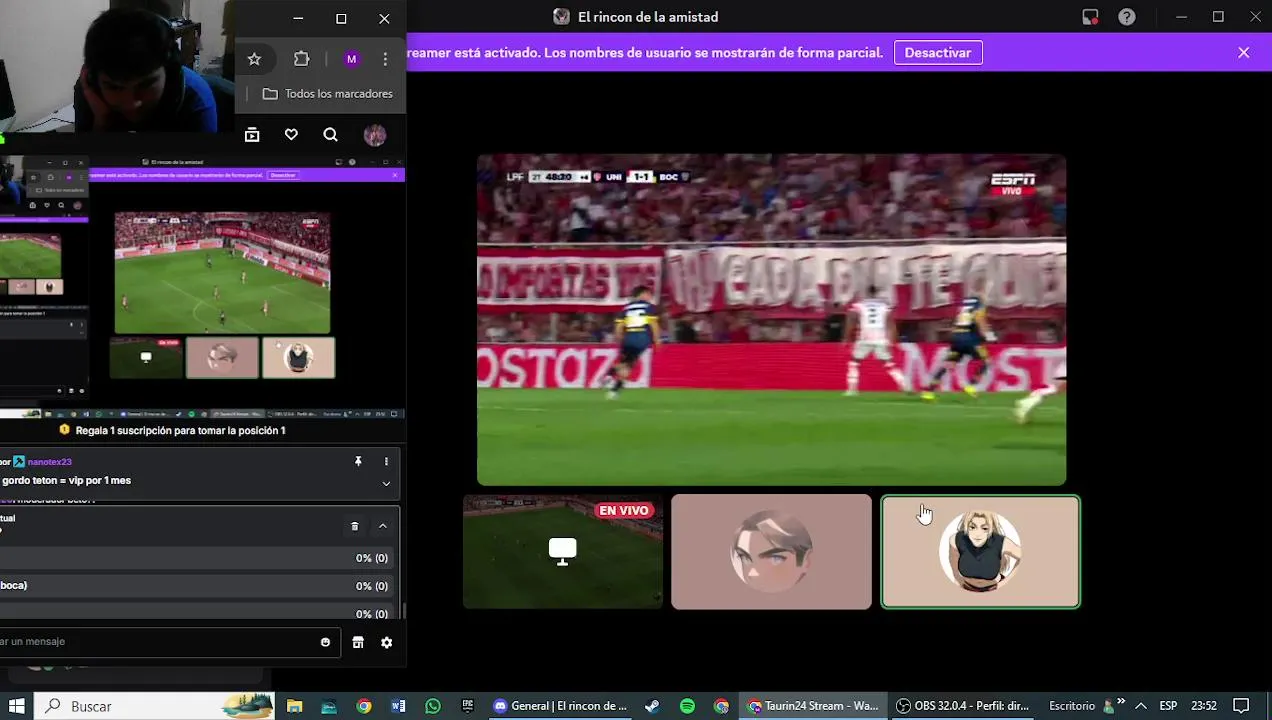Screen dimensions: 1272x720
Task: Select the first poll option 0% (0)
Action: (198, 558)
